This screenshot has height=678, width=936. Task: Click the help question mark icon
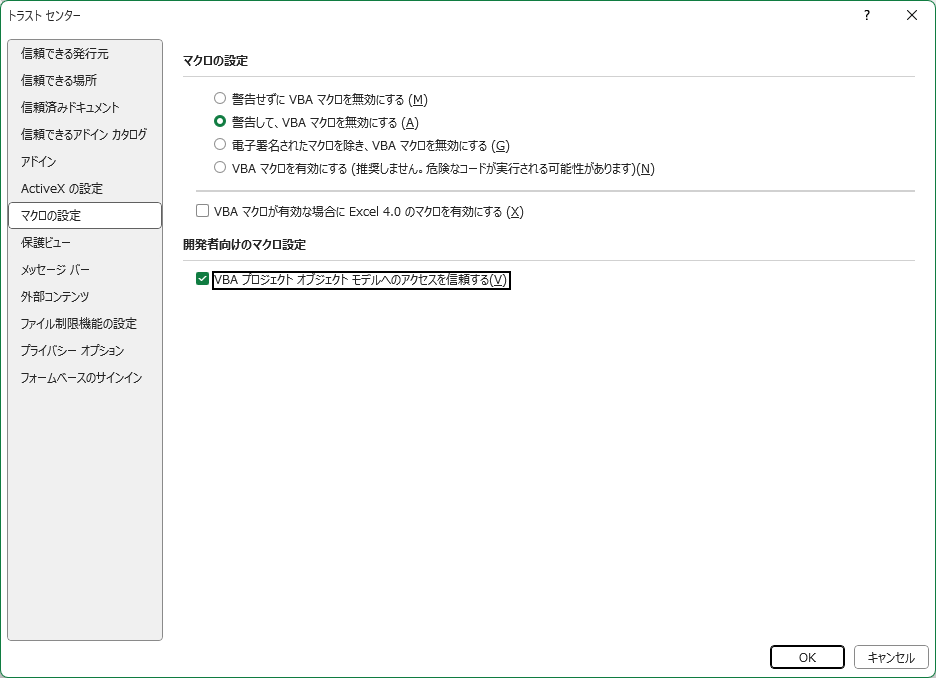867,15
